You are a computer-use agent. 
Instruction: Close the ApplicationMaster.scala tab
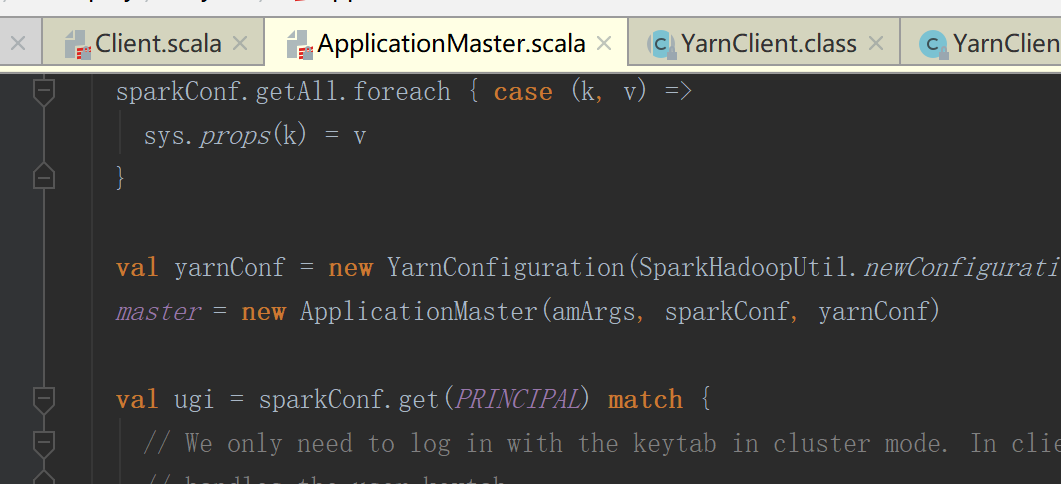(604, 44)
